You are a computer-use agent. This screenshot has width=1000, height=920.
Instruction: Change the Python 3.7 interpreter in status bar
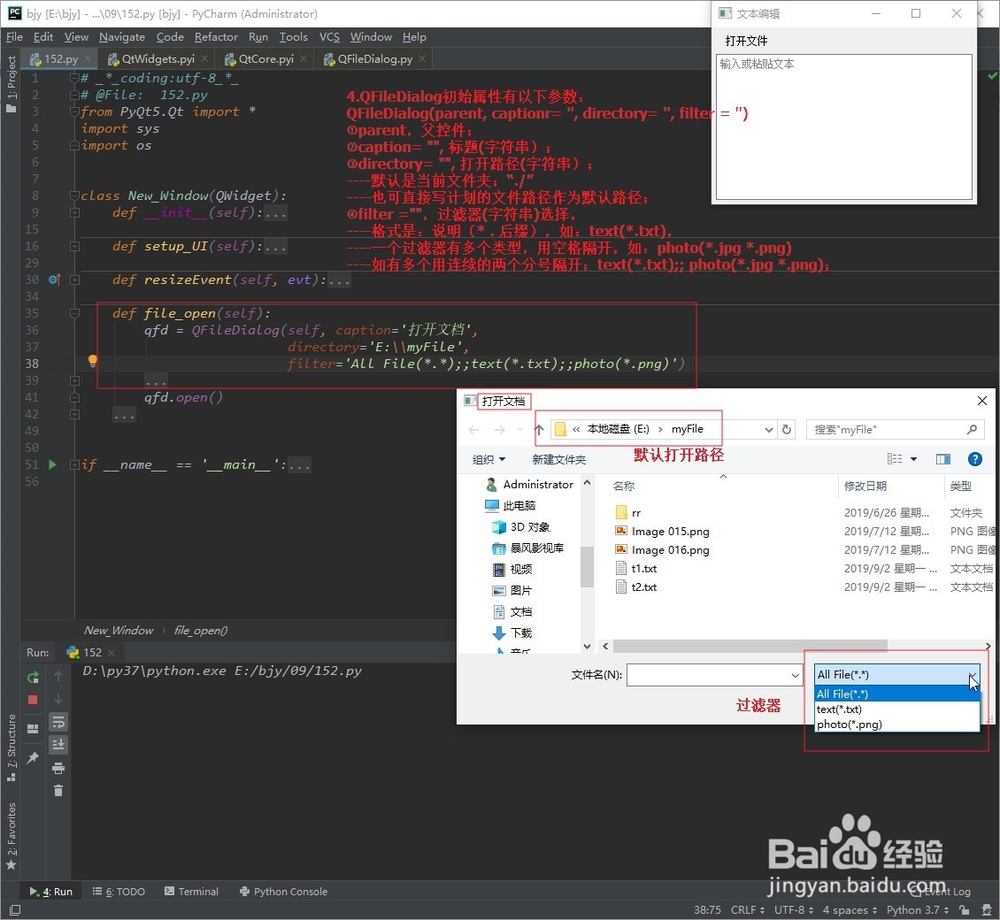[917, 910]
